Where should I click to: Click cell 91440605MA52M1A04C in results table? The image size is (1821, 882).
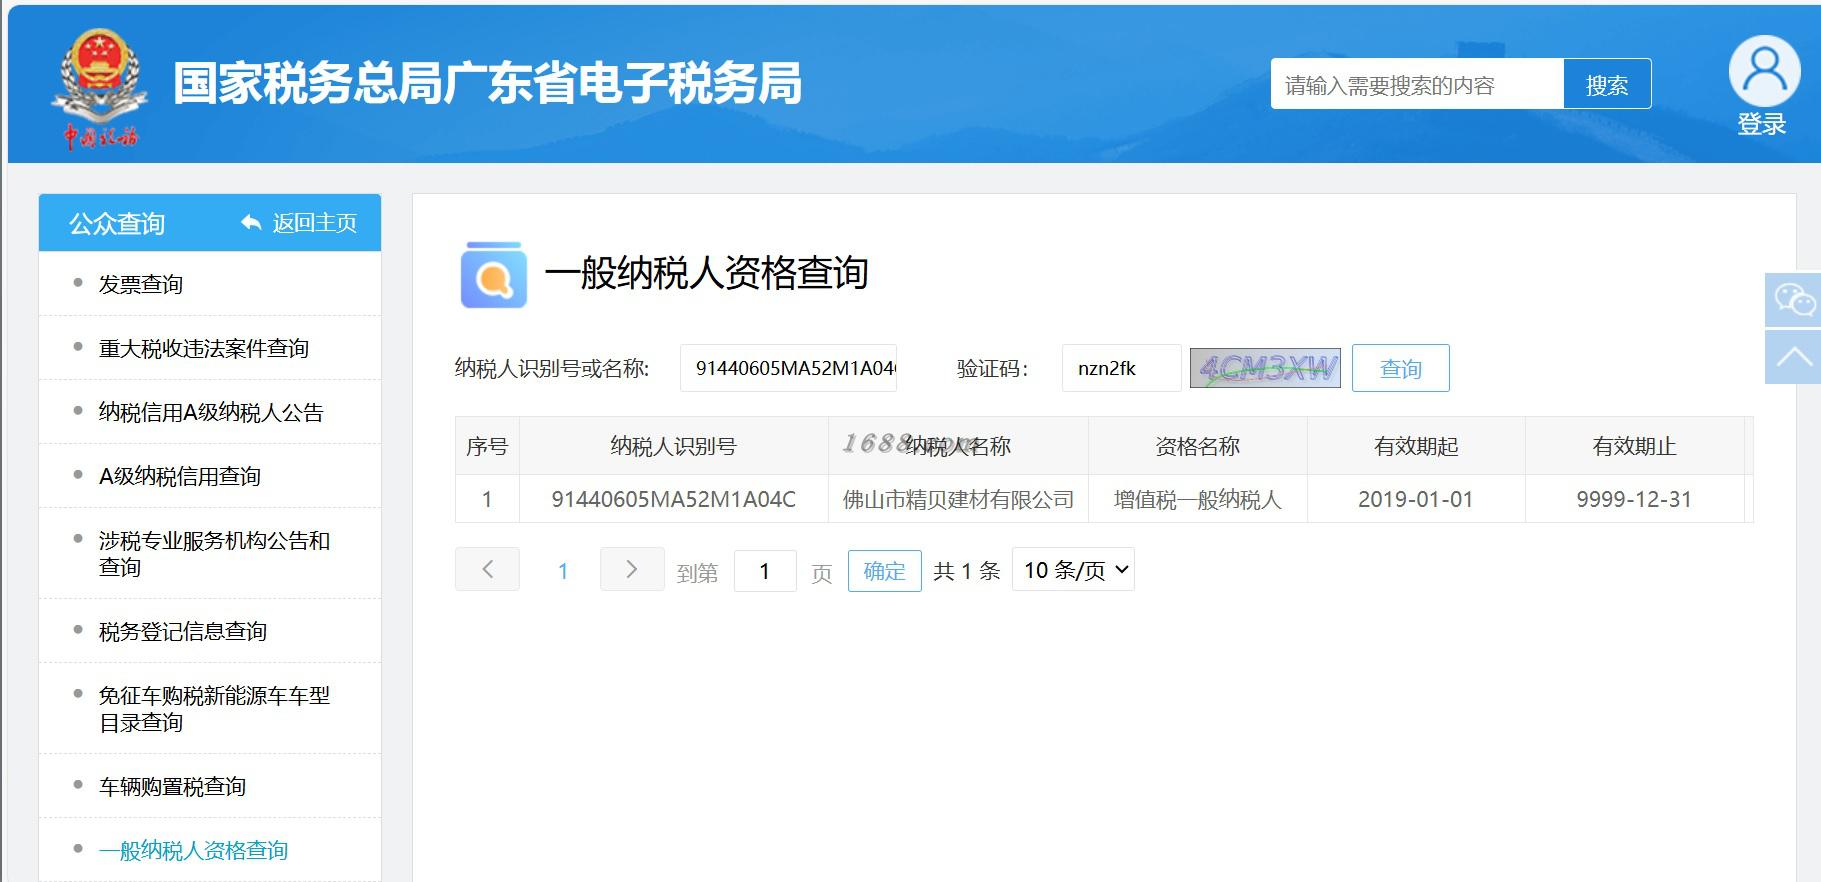tap(674, 499)
